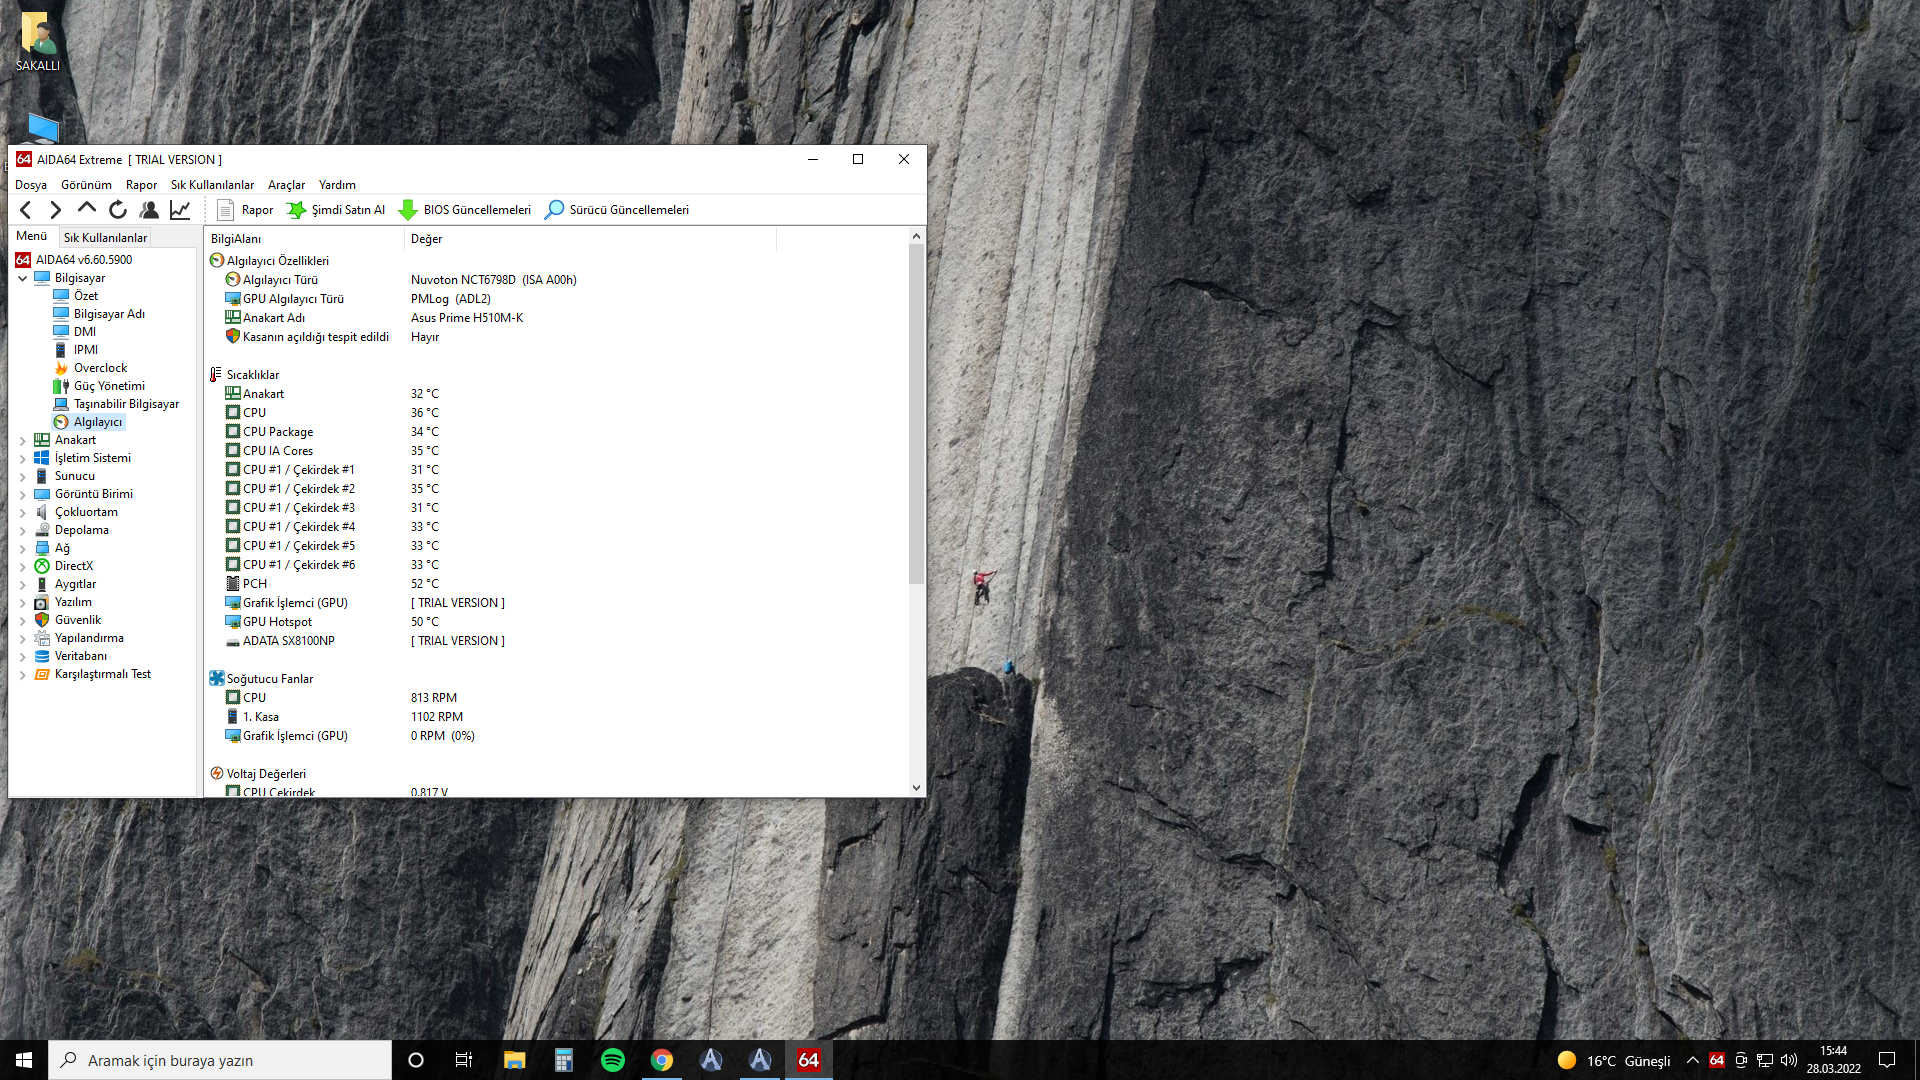1920x1080 pixels.
Task: Select Güç Yönetimi tree item
Action: [108, 386]
